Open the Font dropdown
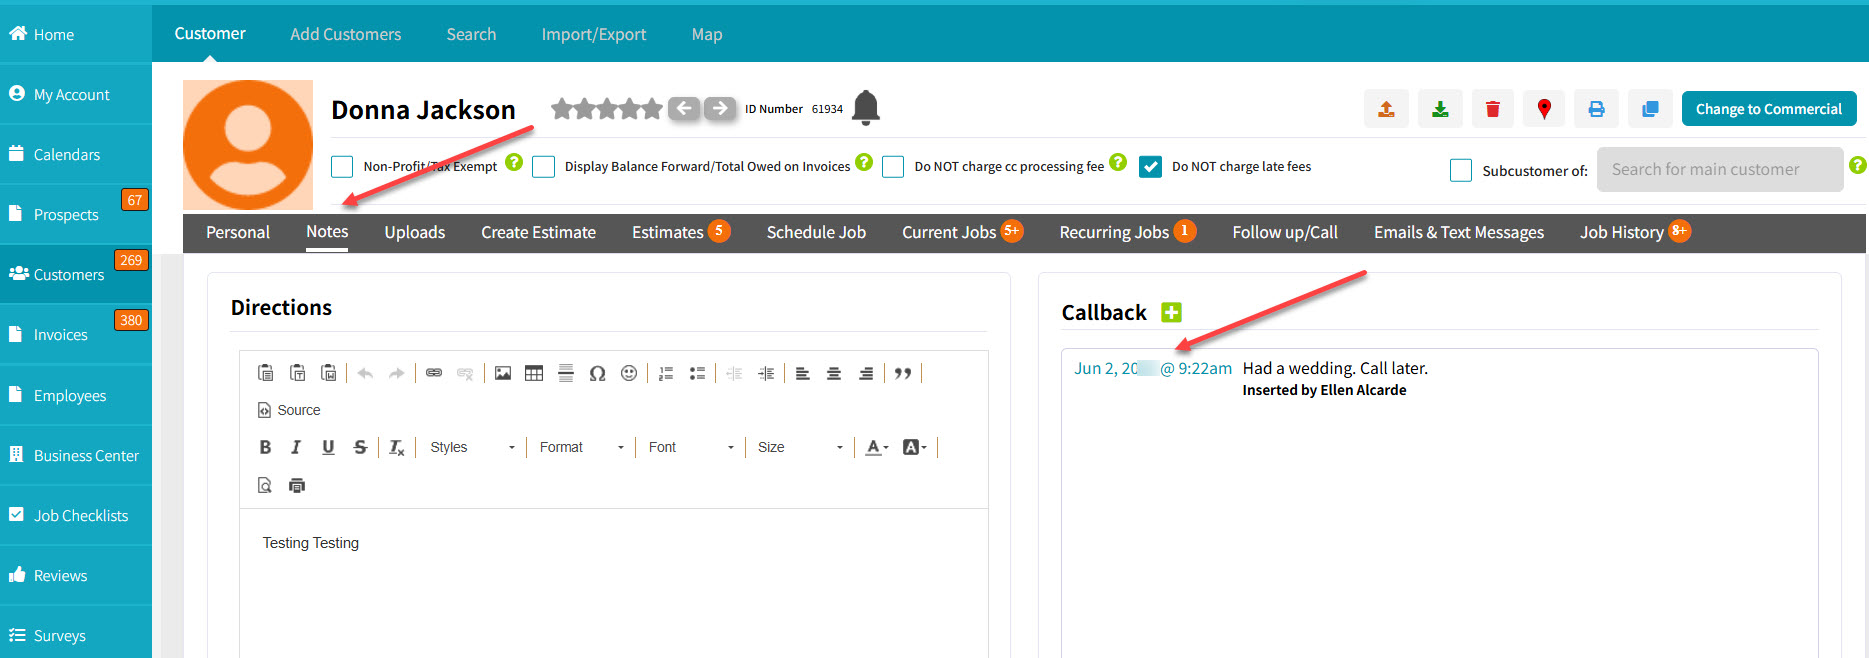The height and width of the screenshot is (658, 1869). [x=691, y=447]
